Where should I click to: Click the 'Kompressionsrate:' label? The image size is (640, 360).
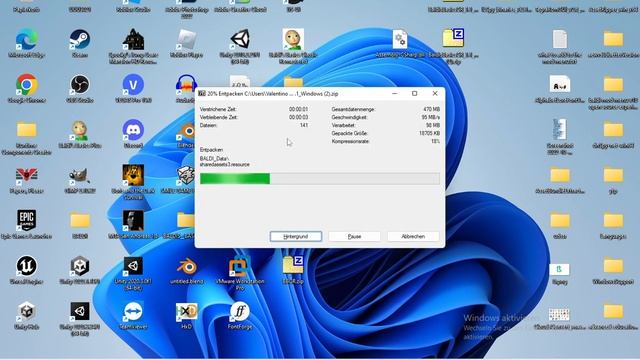coord(351,142)
